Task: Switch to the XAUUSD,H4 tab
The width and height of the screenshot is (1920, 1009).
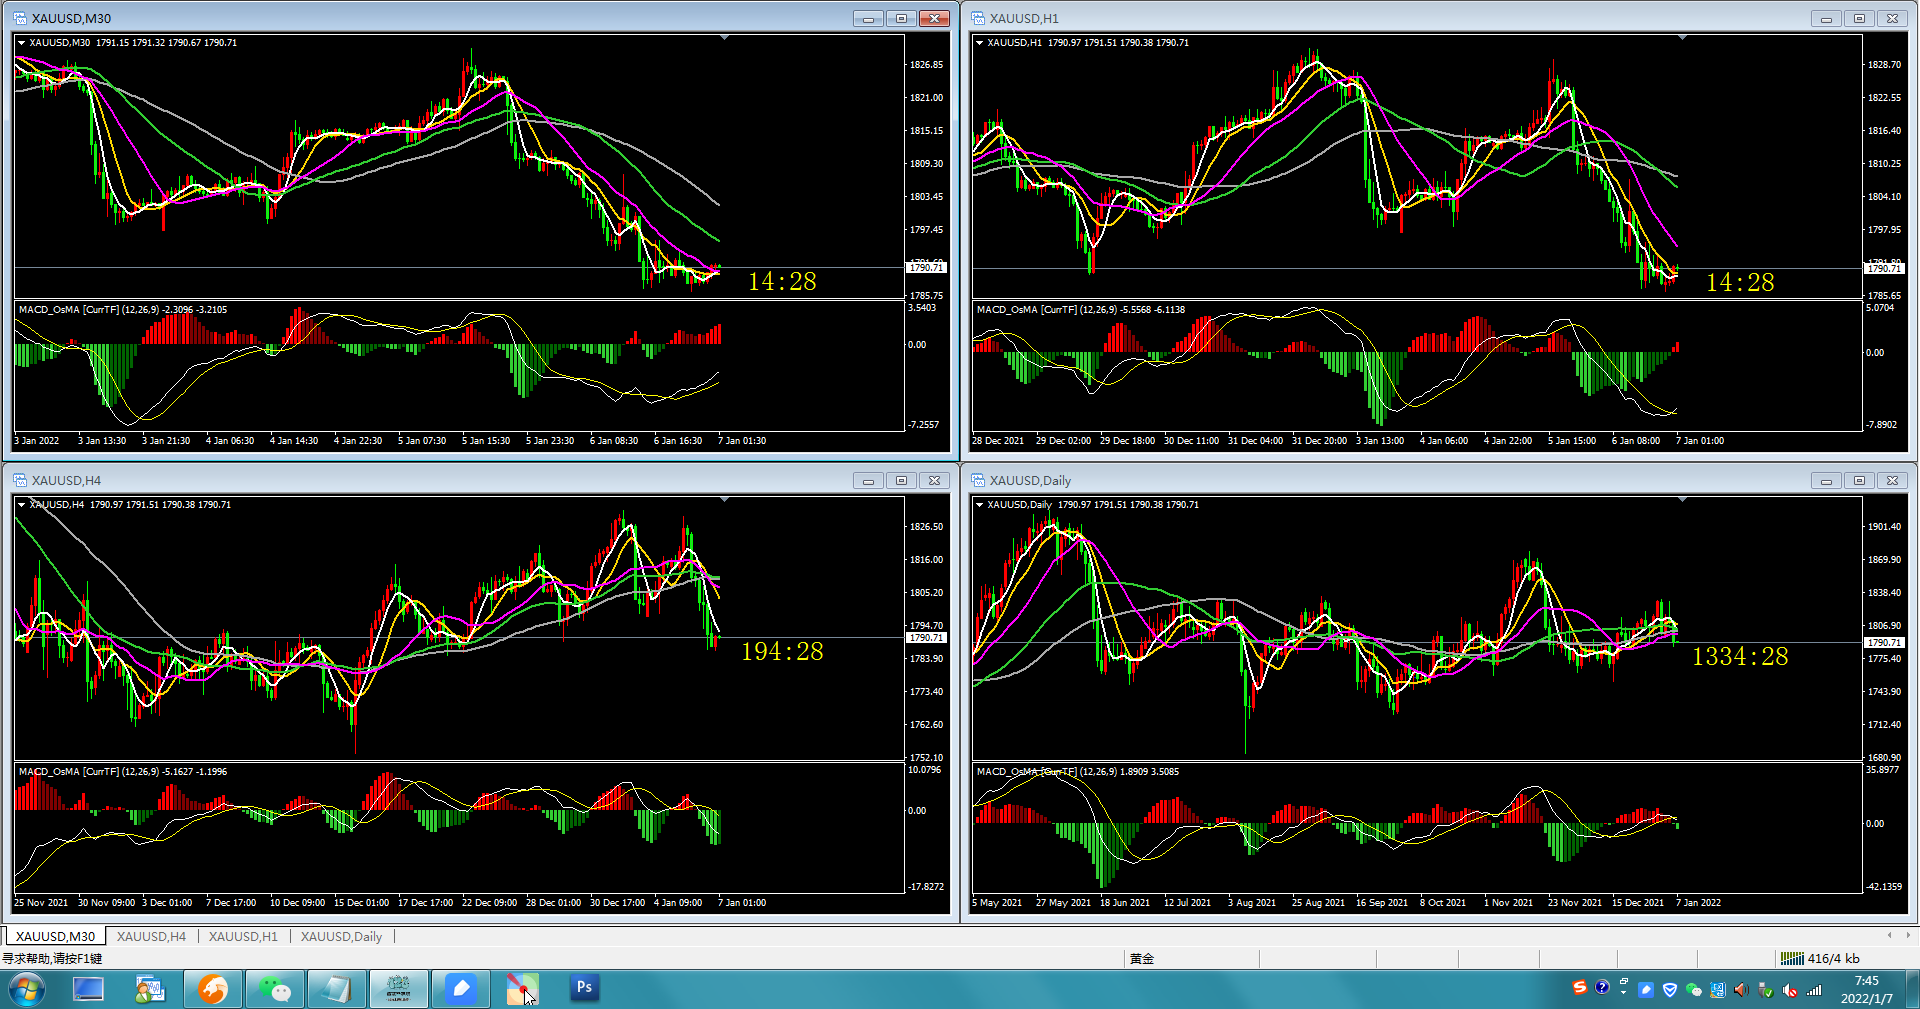Action: coord(151,937)
